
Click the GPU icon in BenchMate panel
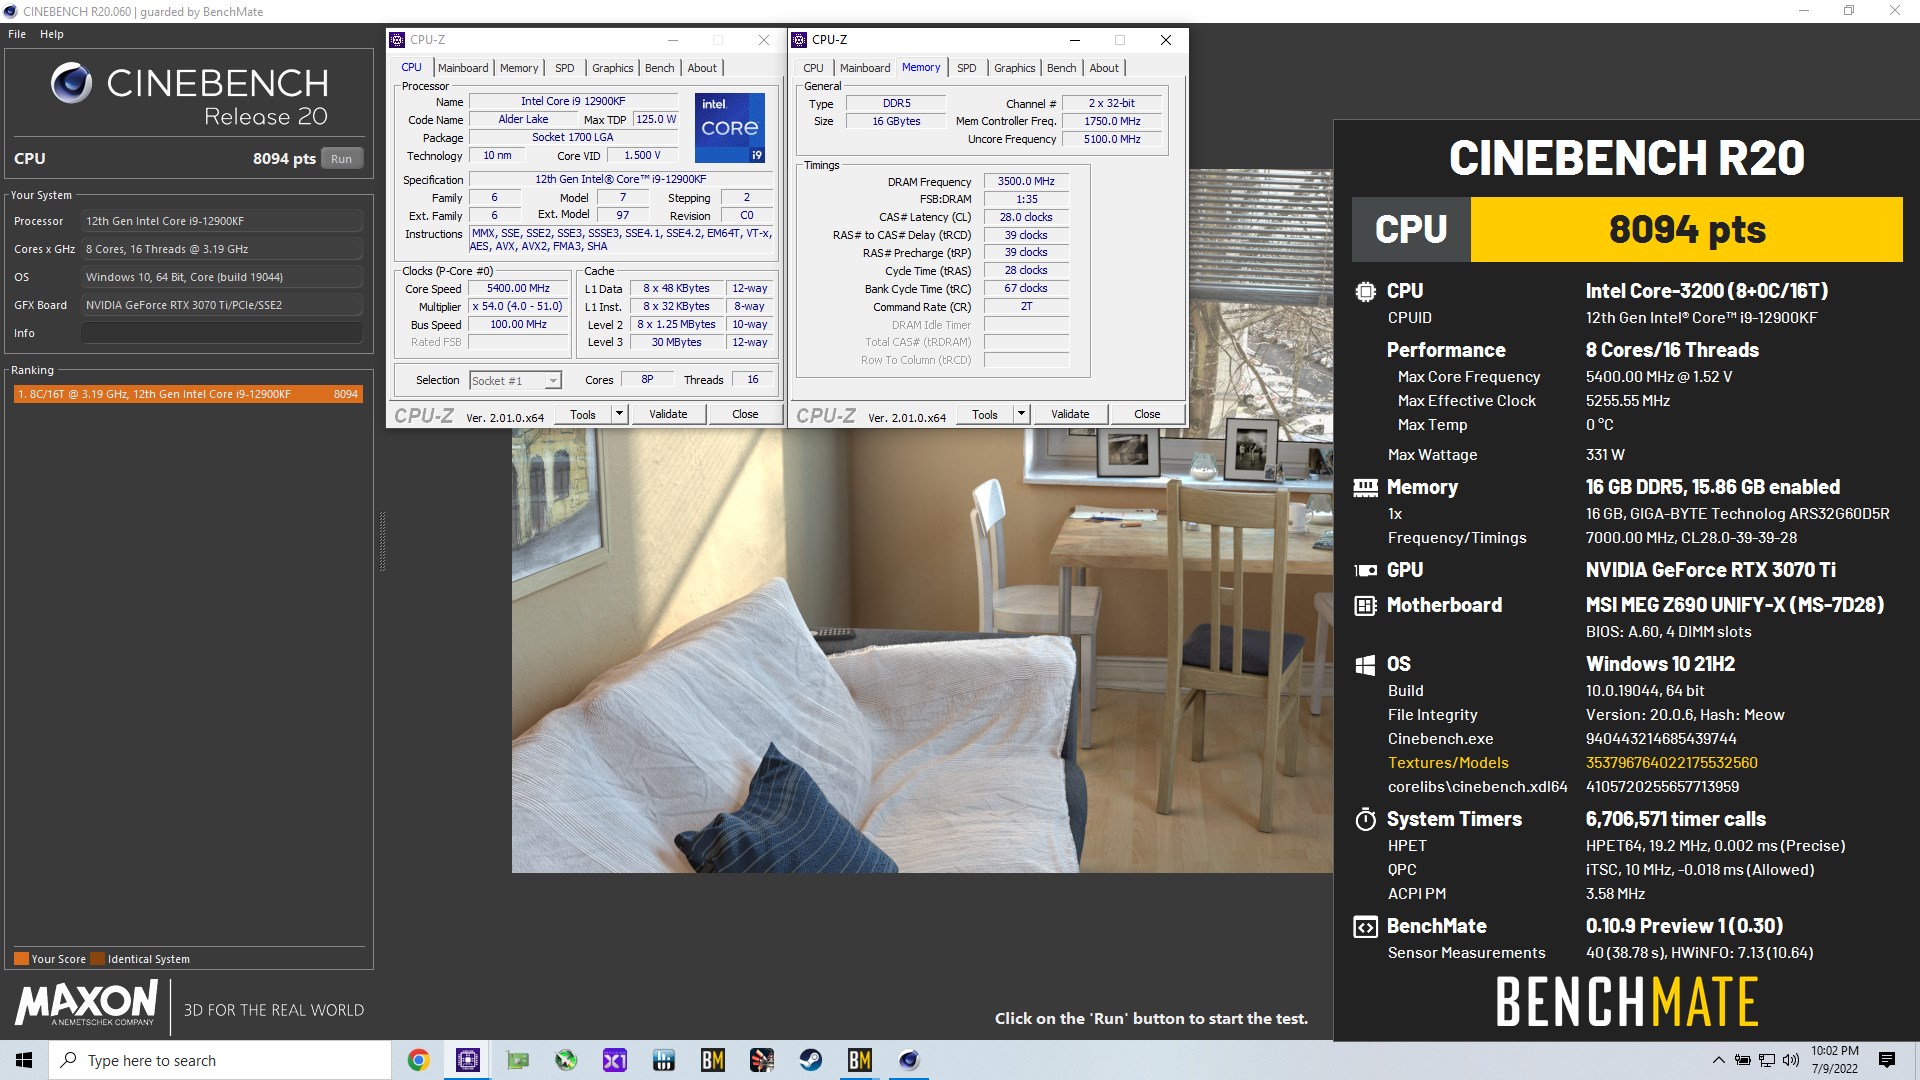[1365, 570]
